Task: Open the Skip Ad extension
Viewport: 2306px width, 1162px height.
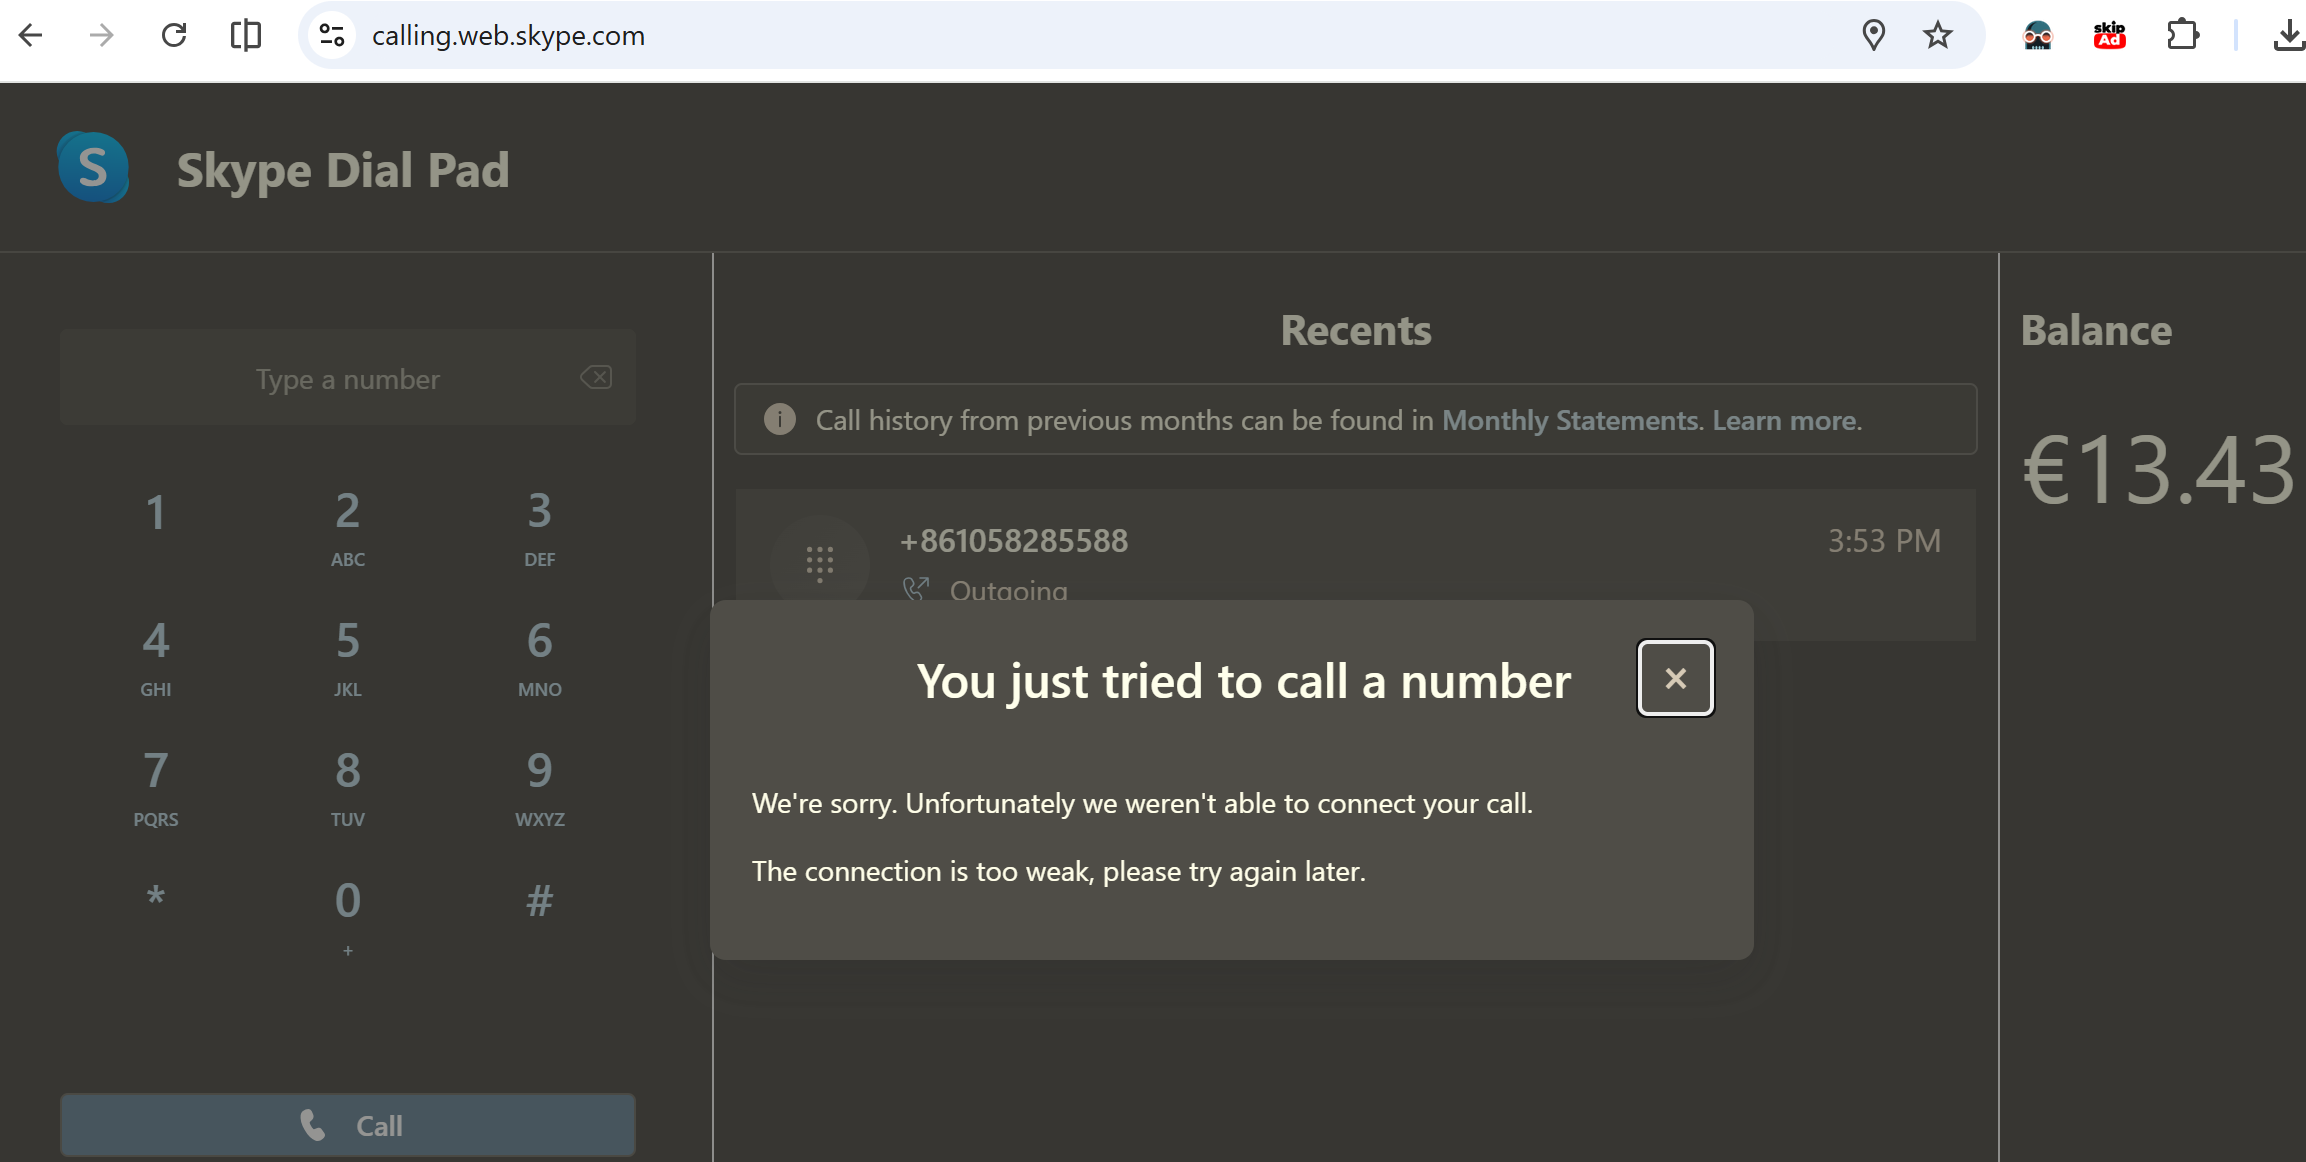Action: click(2109, 36)
